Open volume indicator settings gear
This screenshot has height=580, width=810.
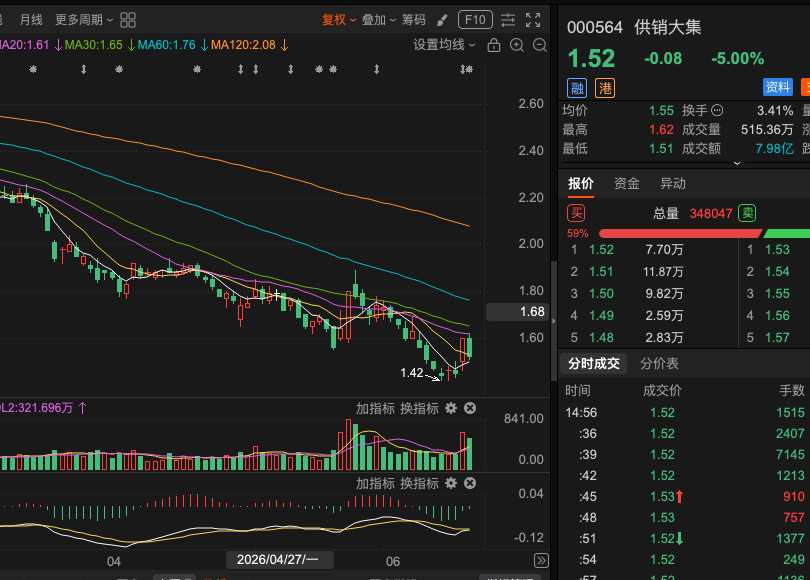point(451,409)
